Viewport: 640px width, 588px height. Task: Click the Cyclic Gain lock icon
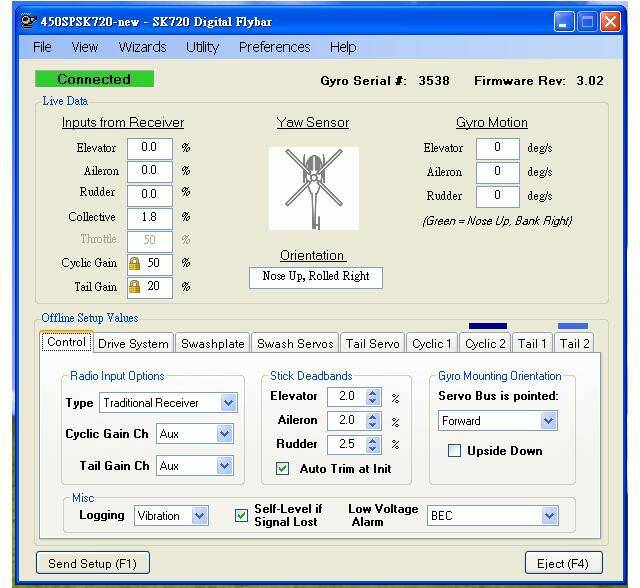point(134,264)
